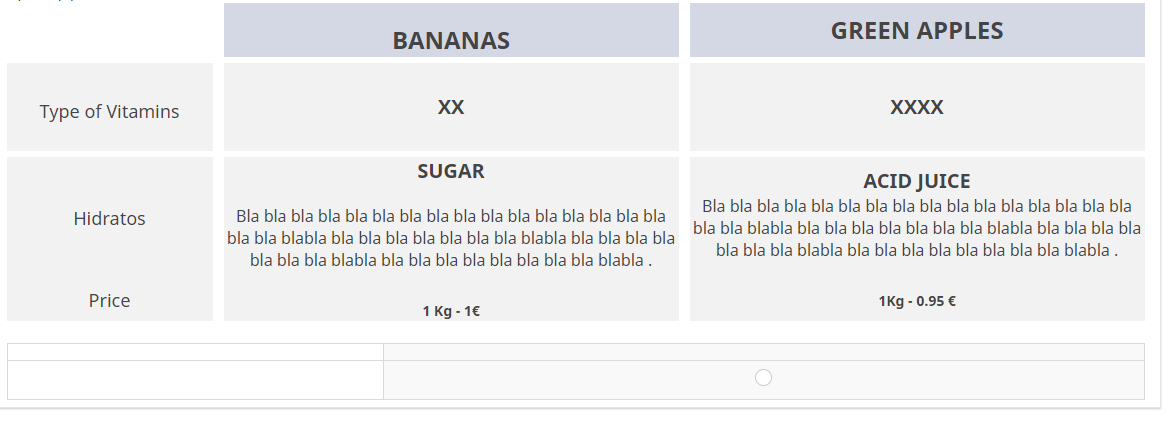The height and width of the screenshot is (422, 1174).
Task: Click the right end of the radio button's cell
Action: click(1120, 379)
